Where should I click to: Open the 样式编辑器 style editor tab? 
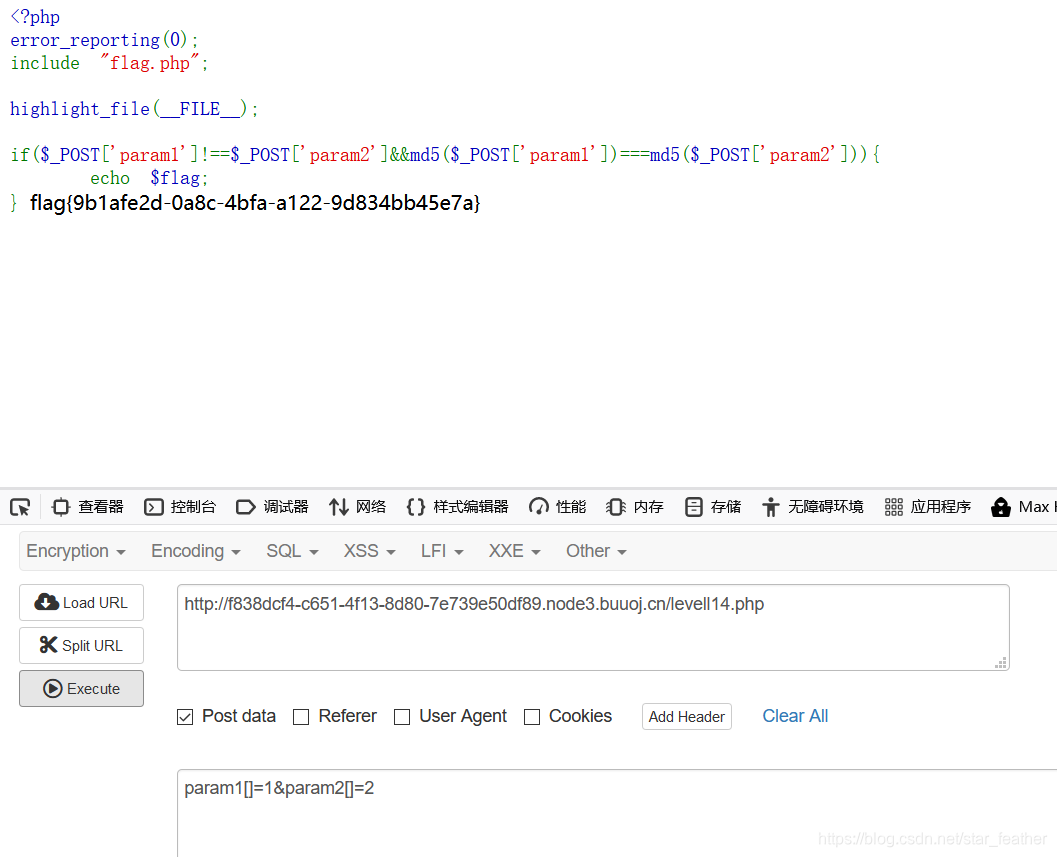pos(458,507)
